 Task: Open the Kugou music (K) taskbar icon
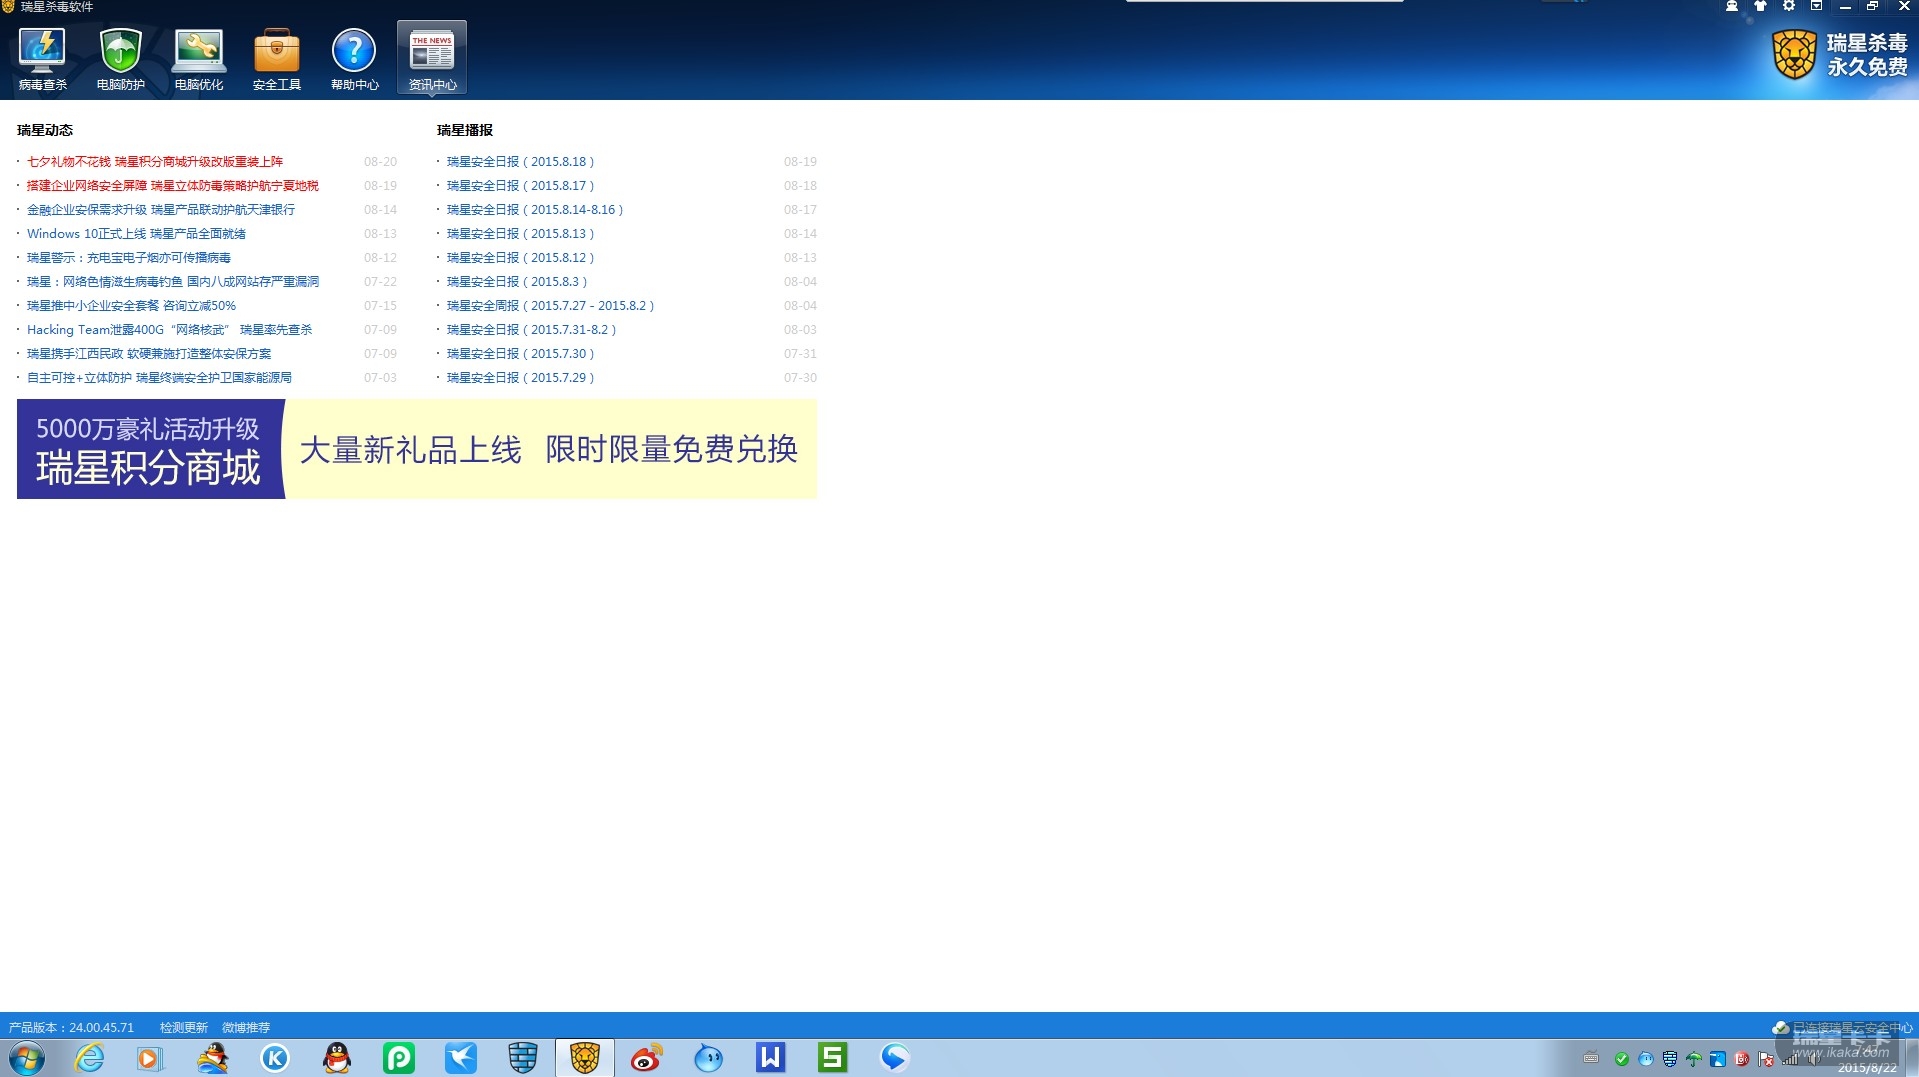point(275,1058)
